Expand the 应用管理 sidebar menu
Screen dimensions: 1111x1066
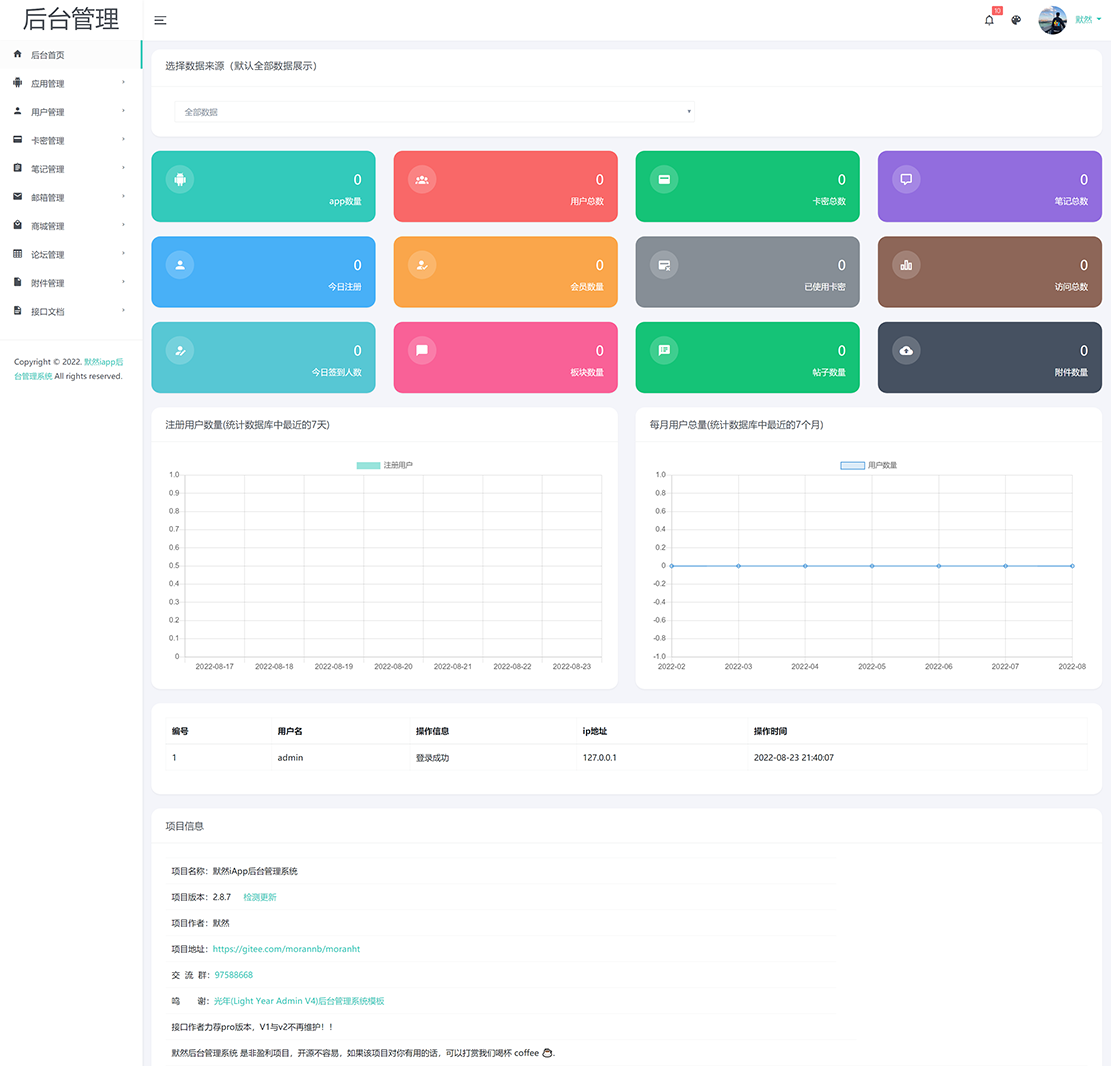pos(70,84)
